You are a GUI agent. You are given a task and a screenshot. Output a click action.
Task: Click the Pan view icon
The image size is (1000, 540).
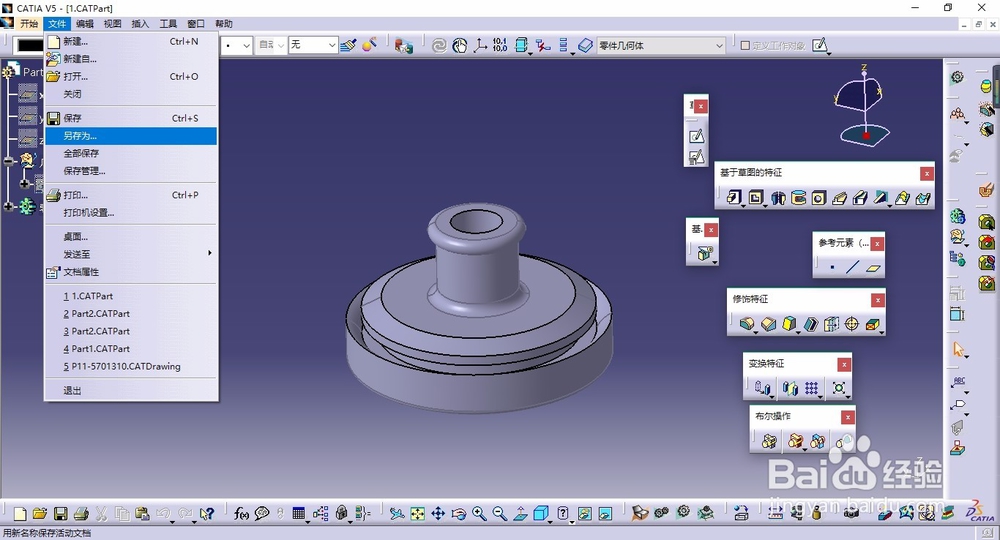[438, 513]
